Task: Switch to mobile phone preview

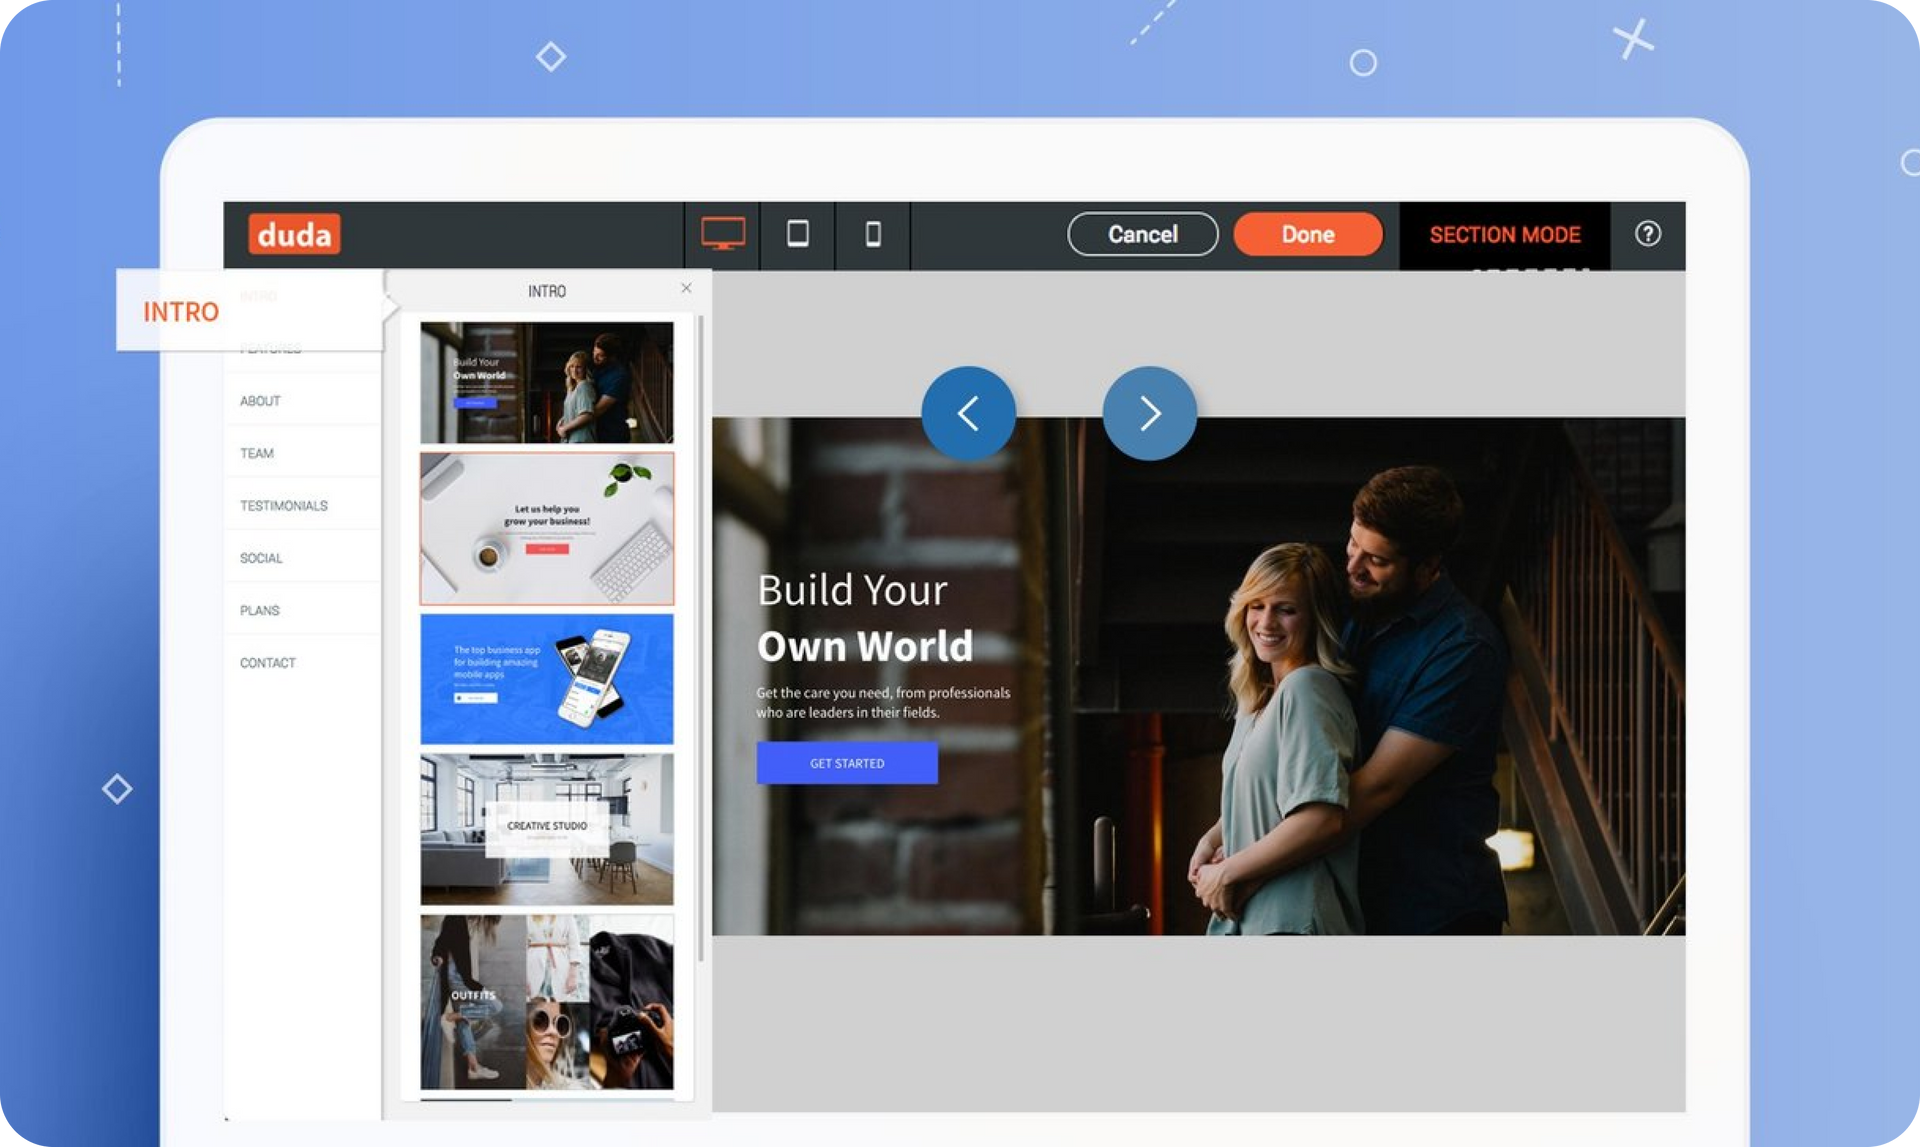Action: pyautogui.click(x=872, y=234)
